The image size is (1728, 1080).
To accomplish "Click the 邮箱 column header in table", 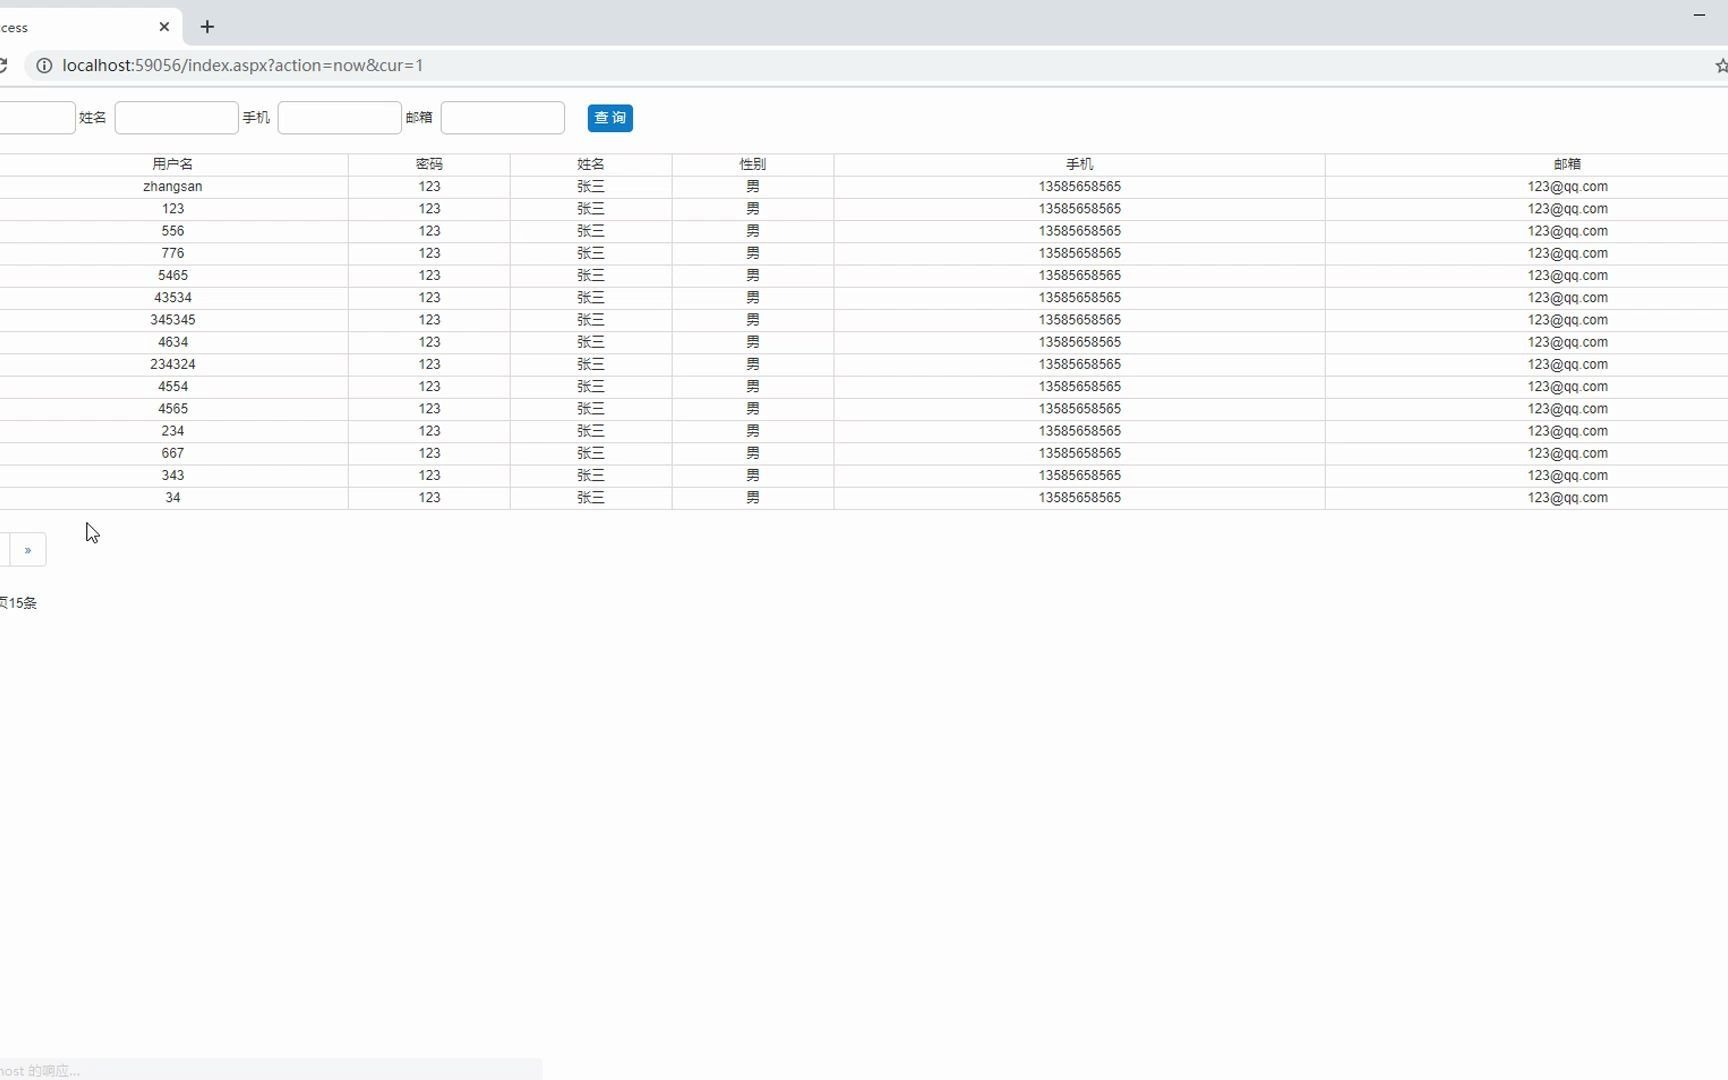I will (1568, 164).
